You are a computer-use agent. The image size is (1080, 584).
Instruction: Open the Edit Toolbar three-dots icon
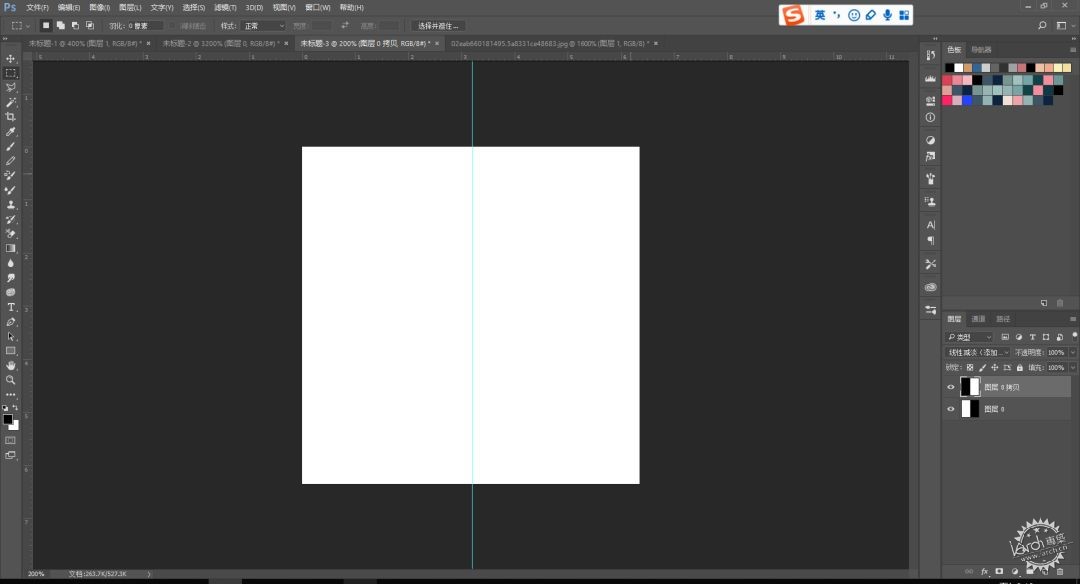10,395
